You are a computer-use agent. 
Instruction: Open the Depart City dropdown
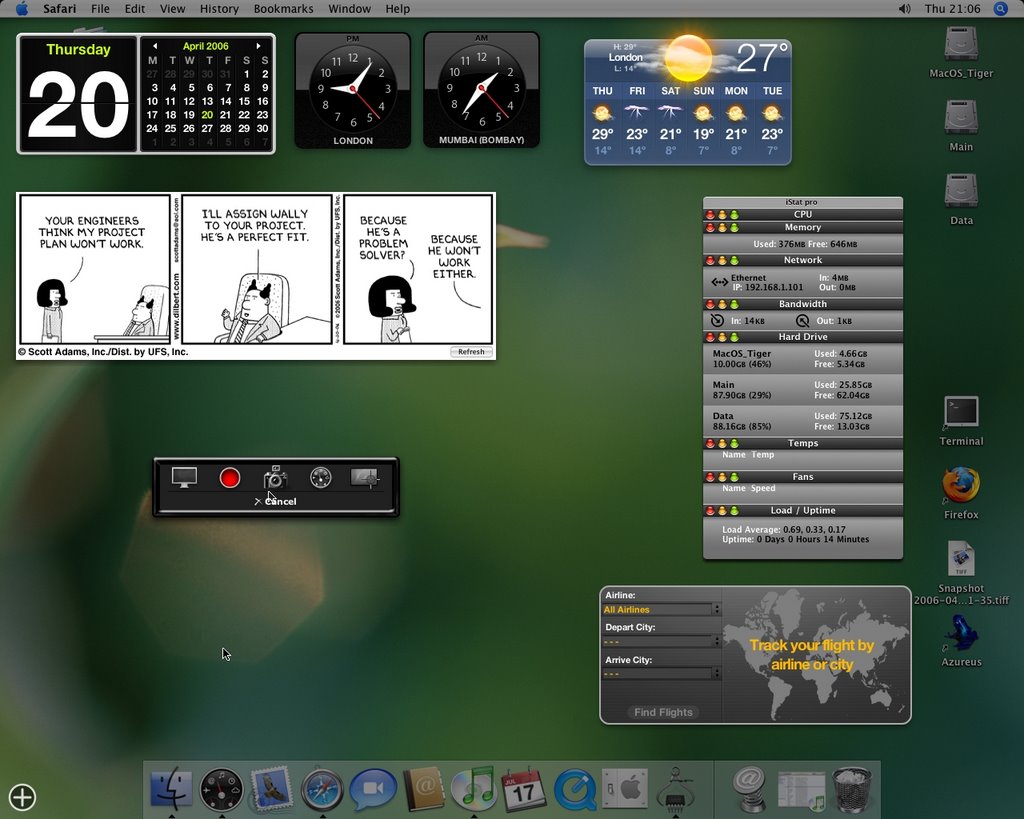click(661, 641)
